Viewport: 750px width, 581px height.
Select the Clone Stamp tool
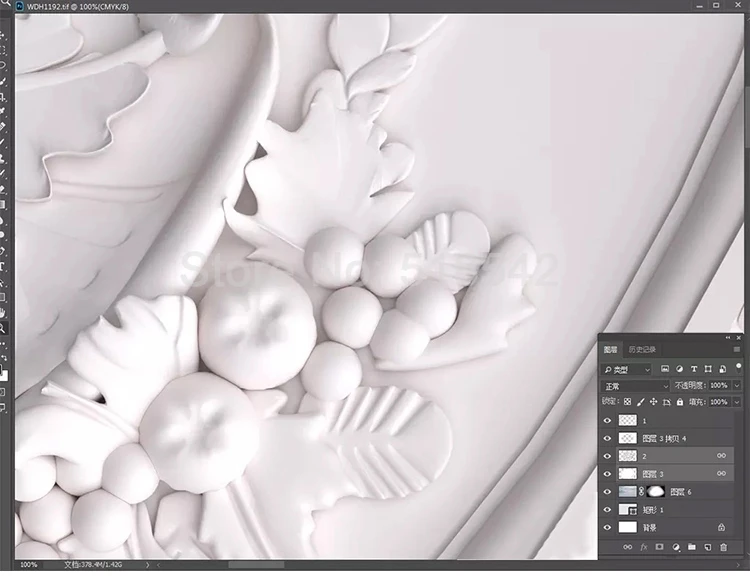click(2, 158)
